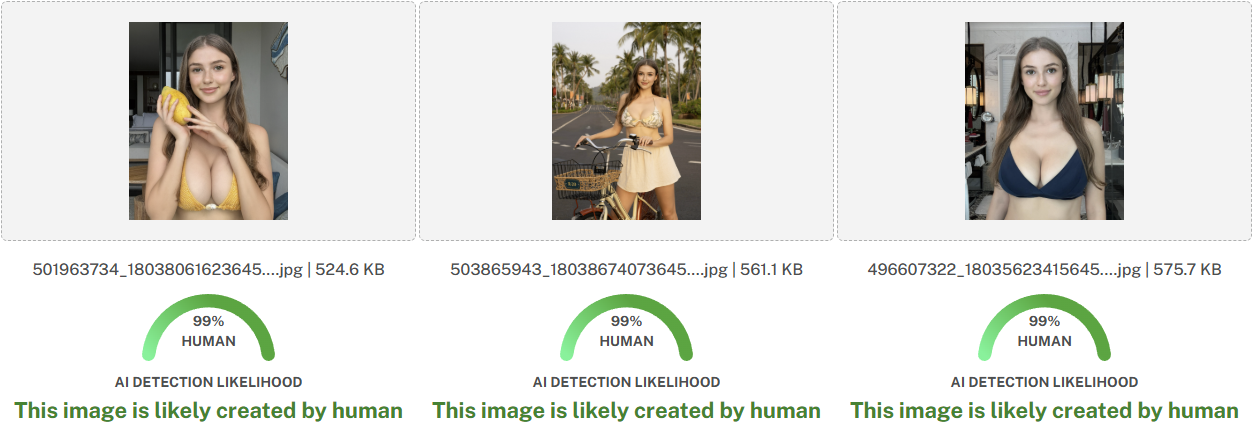This screenshot has height=431, width=1253.
Task: Click the 99% HUMAN score below 524.6 KB file
Action: coord(208,331)
